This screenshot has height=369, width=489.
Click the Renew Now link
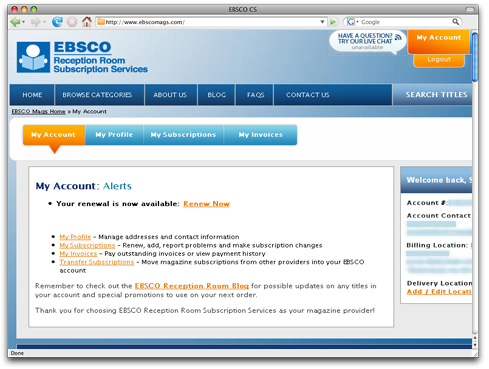(x=206, y=204)
